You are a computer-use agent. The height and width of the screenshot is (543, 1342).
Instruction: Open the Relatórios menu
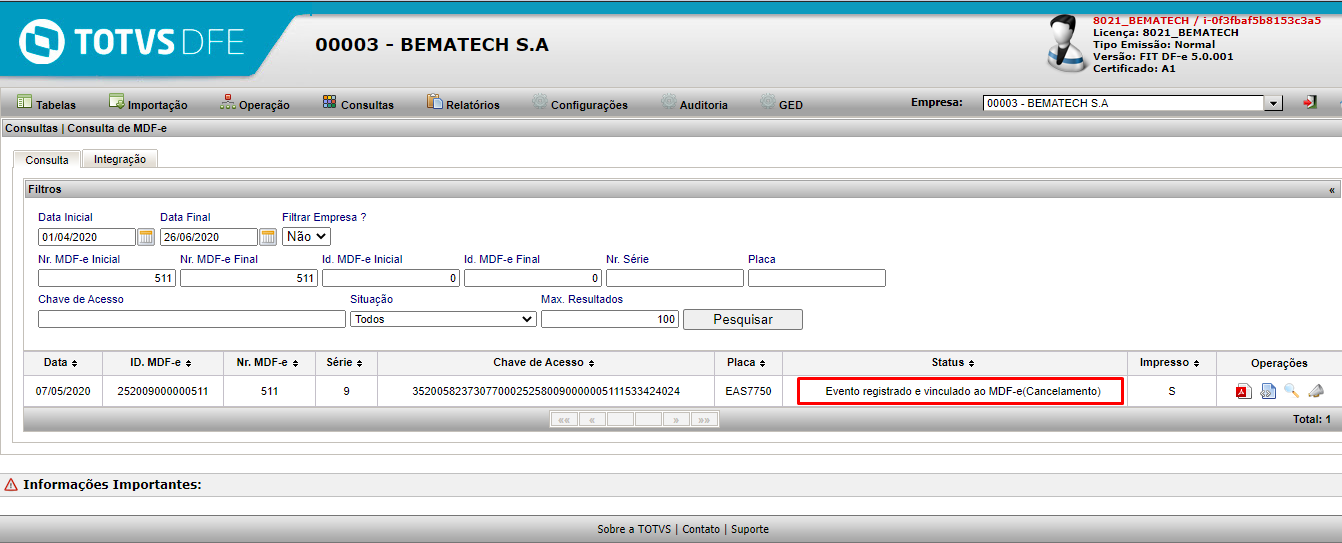pos(463,103)
